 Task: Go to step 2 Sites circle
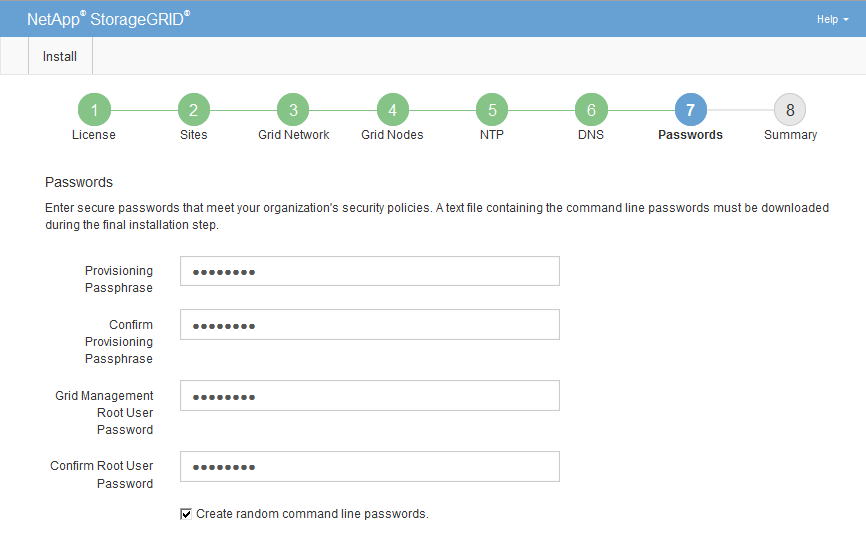click(193, 110)
